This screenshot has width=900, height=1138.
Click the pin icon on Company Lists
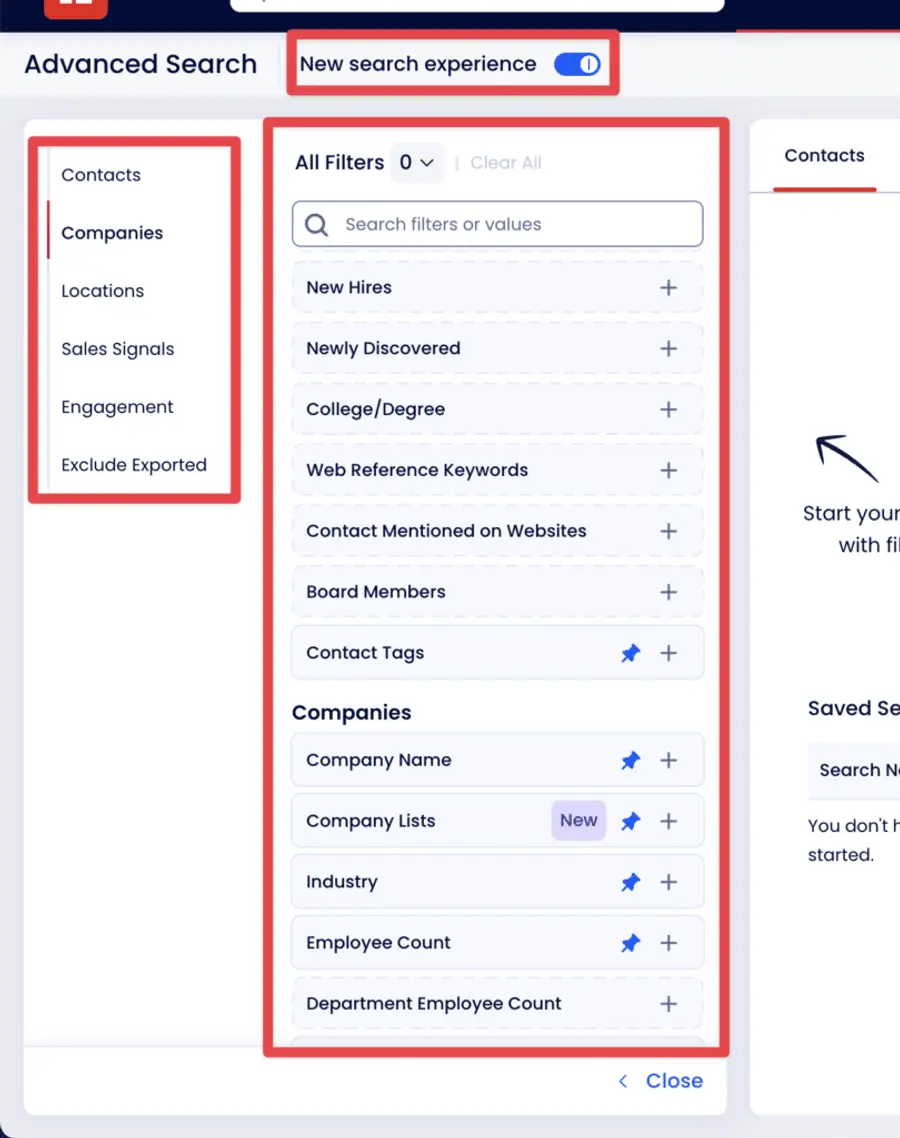click(630, 821)
